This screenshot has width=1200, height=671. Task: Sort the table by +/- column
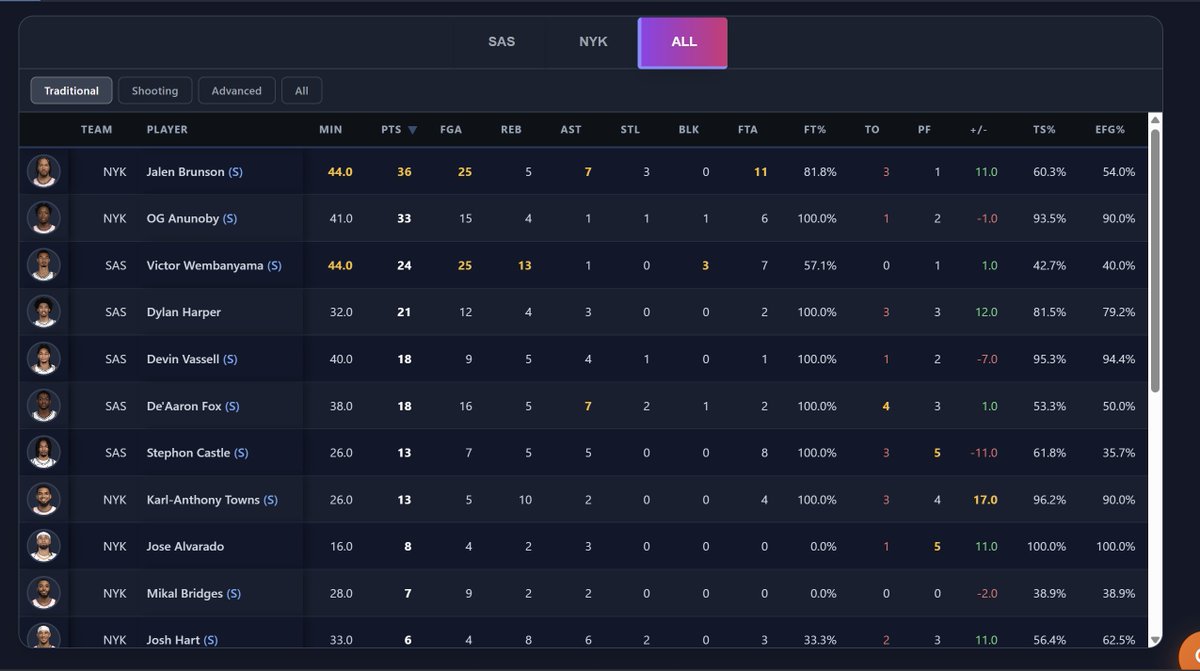coord(978,130)
